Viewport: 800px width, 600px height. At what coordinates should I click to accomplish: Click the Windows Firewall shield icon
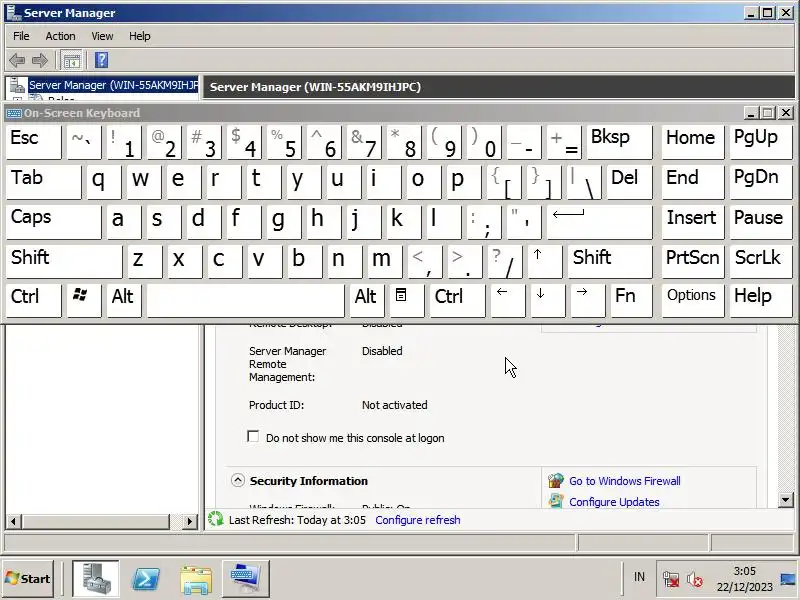[x=556, y=481]
